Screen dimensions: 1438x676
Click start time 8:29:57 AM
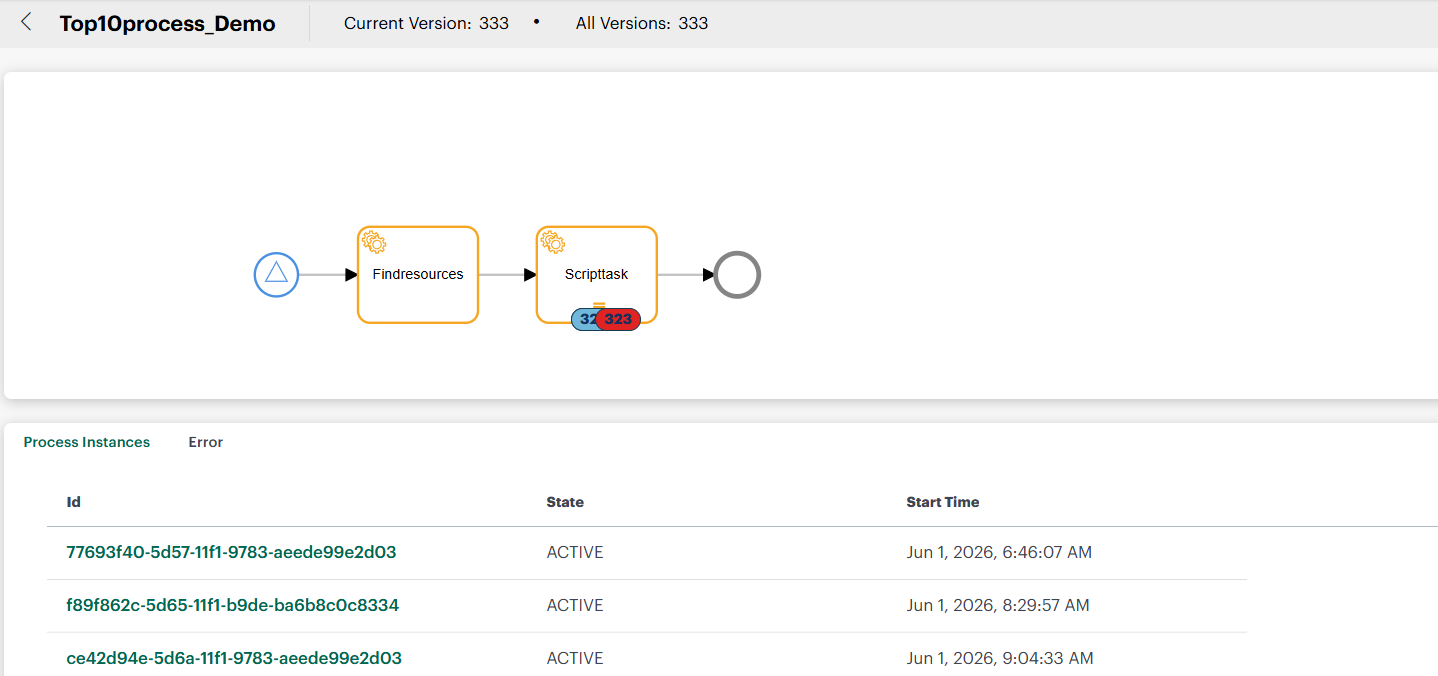(998, 605)
